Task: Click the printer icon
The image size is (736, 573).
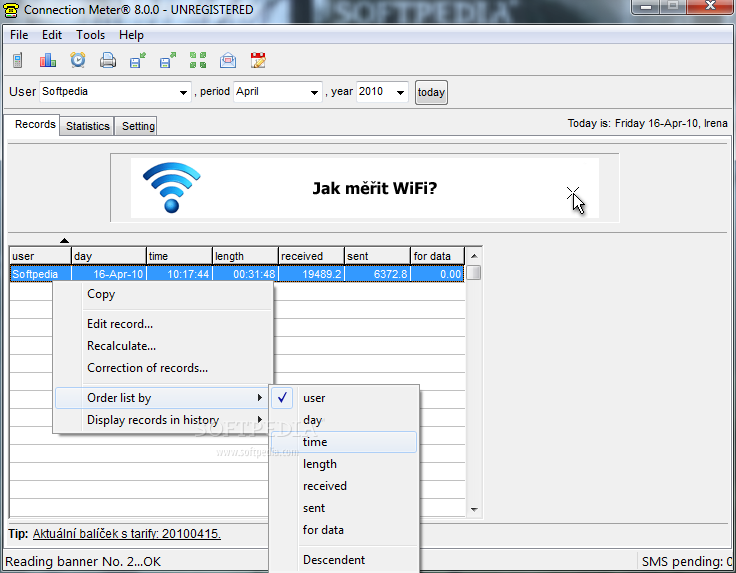Action: tap(108, 60)
